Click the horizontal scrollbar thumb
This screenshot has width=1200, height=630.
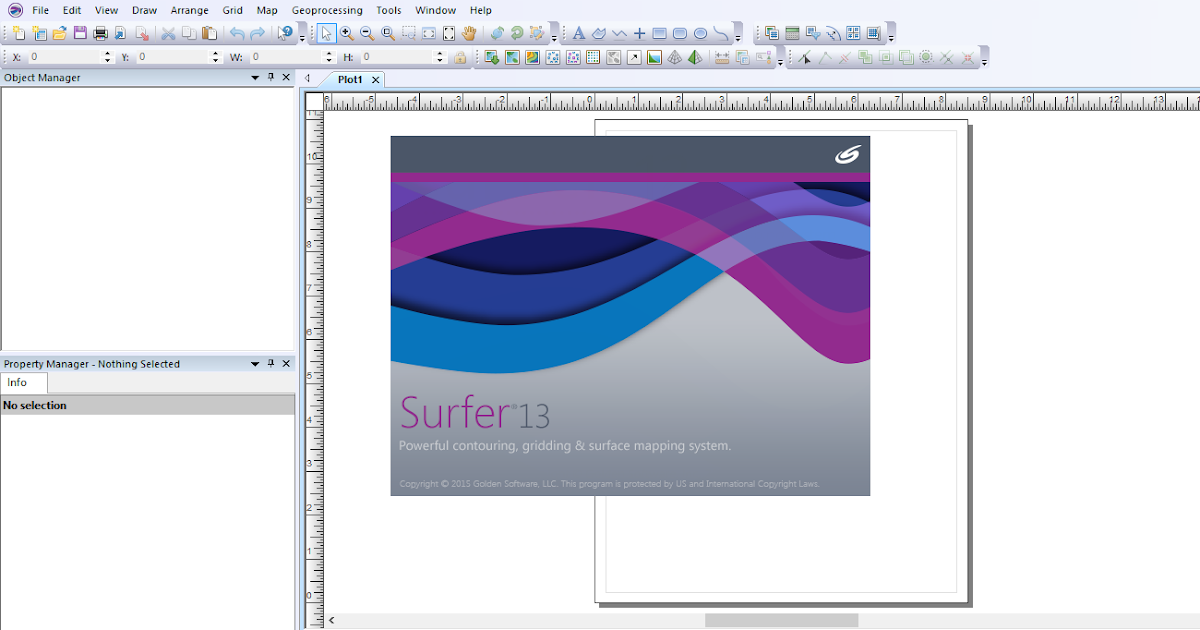781,620
